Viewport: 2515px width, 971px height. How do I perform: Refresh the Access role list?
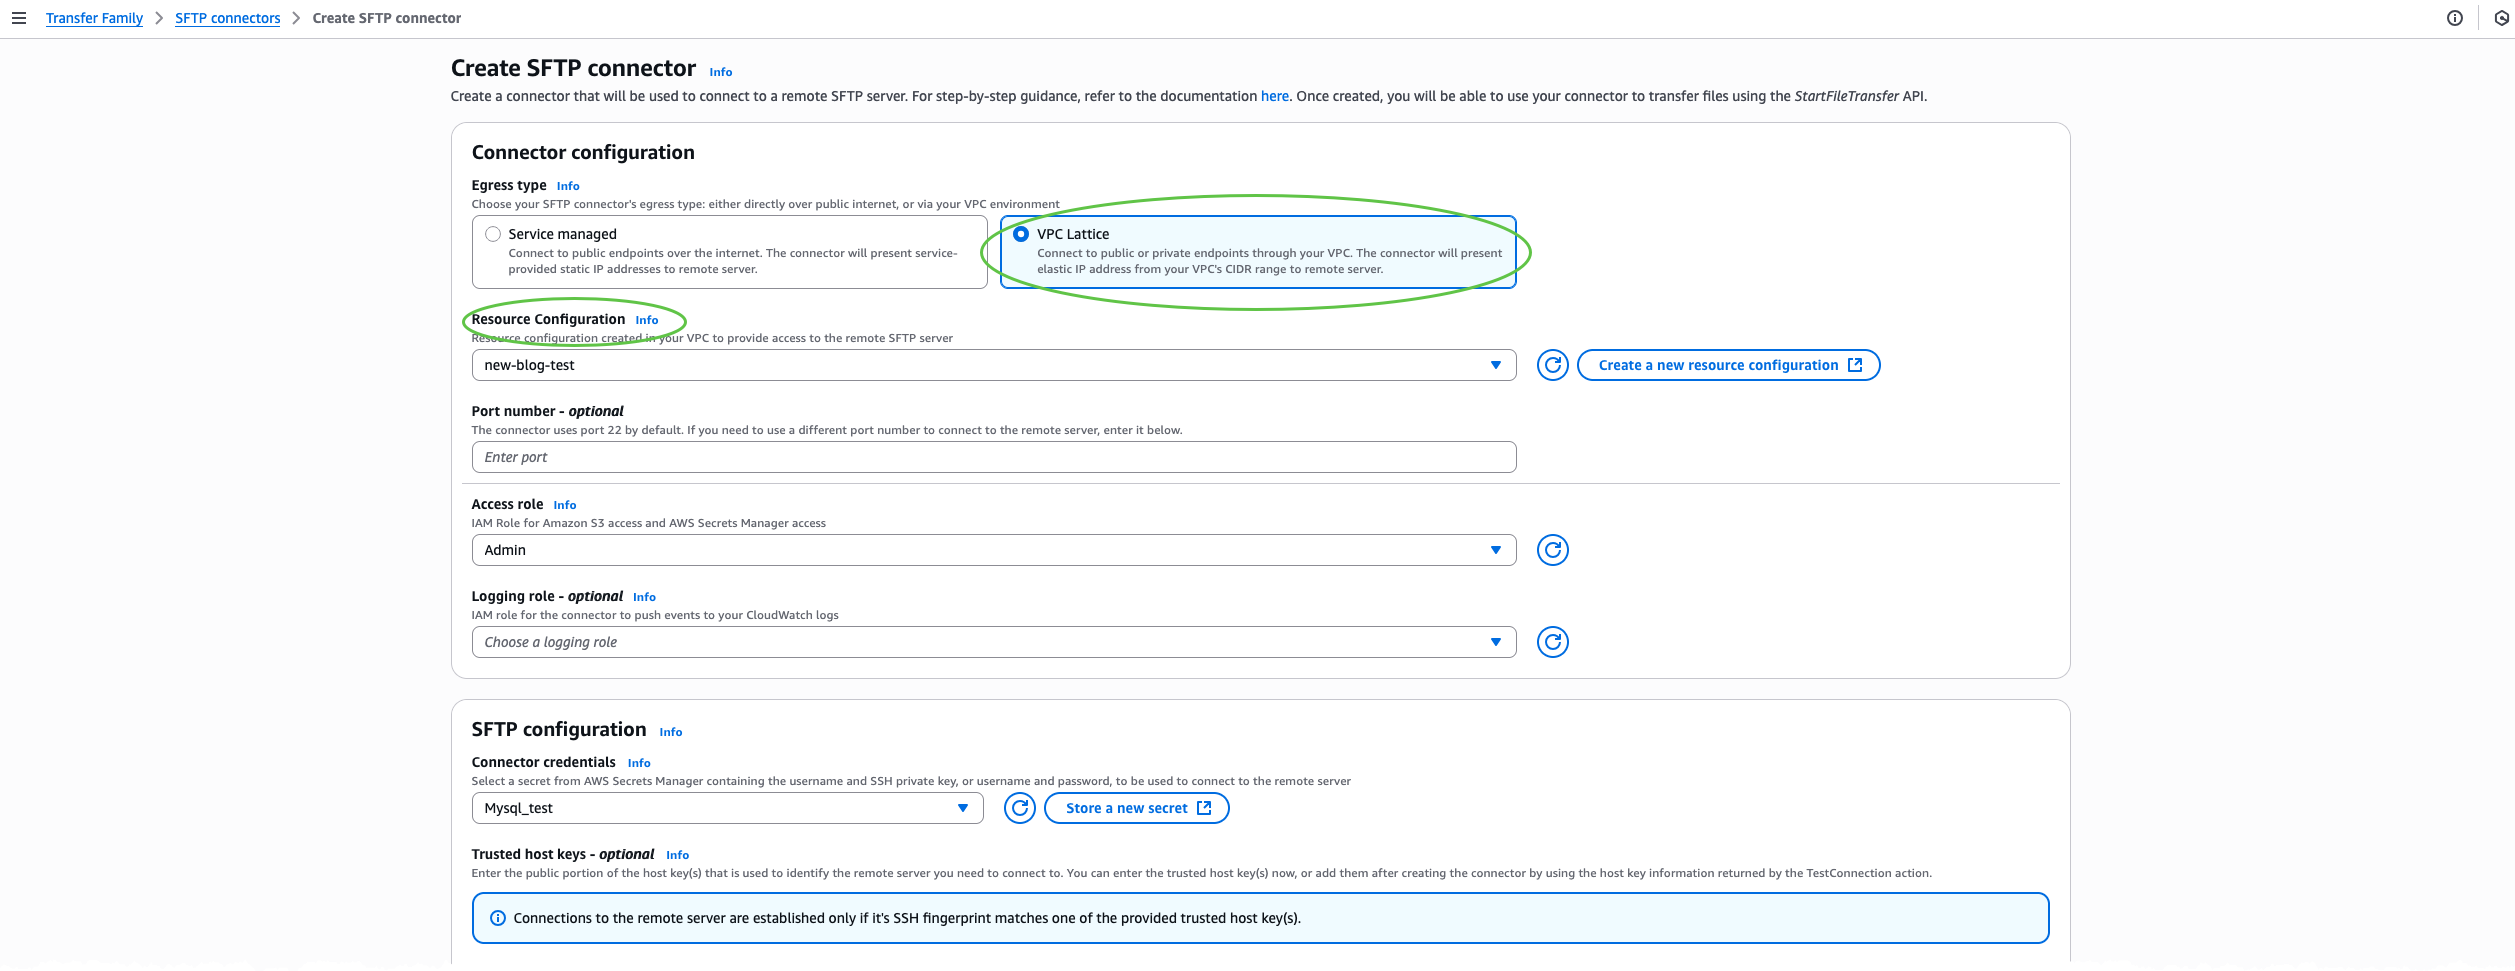click(x=1552, y=550)
